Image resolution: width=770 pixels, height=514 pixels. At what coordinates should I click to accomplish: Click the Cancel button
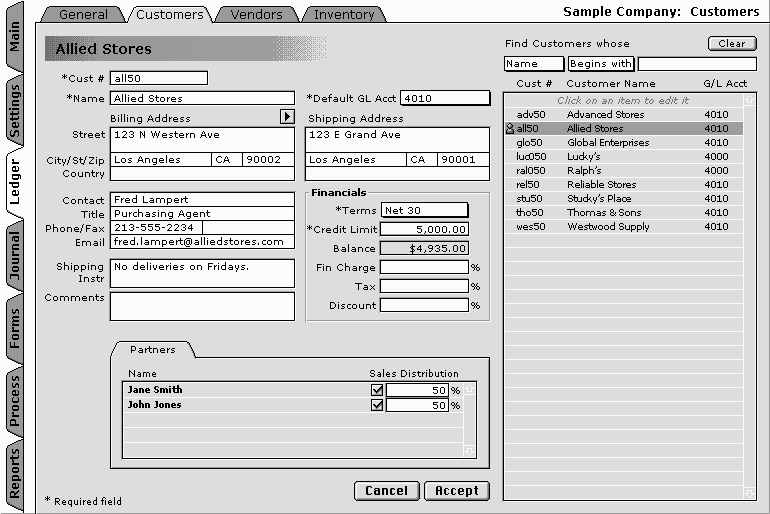[386, 491]
